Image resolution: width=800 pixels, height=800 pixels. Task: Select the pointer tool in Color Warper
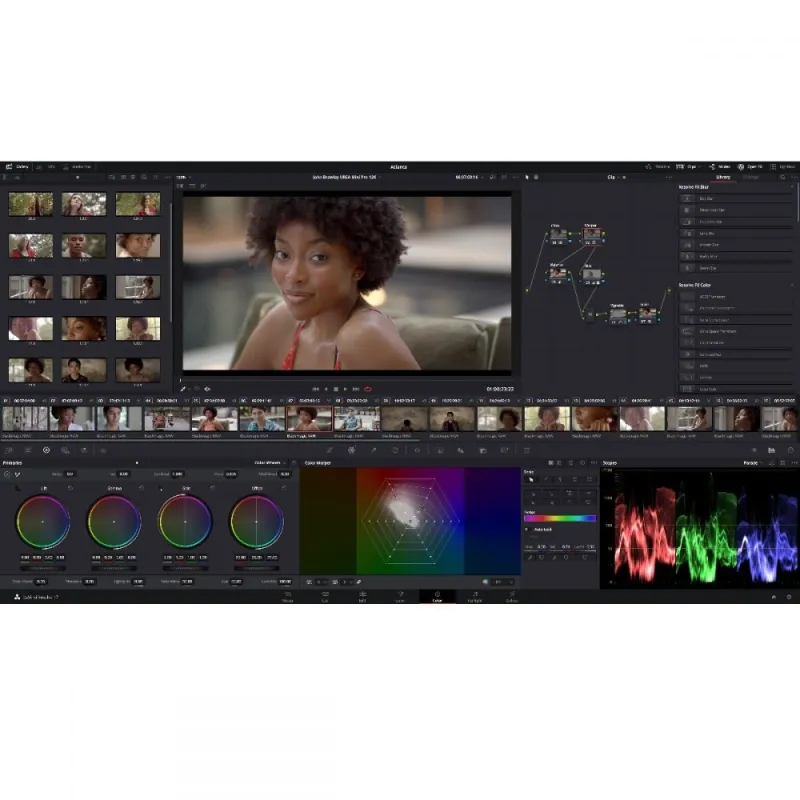(530, 480)
